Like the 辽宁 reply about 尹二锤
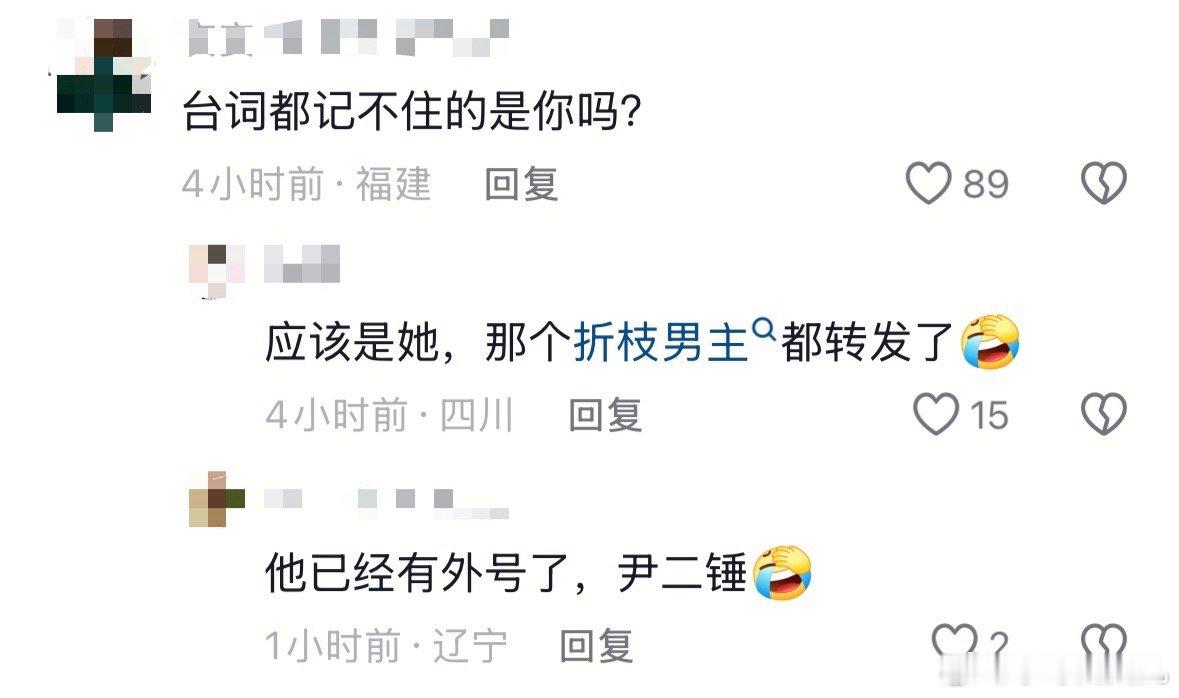1179x698 pixels. 954,643
